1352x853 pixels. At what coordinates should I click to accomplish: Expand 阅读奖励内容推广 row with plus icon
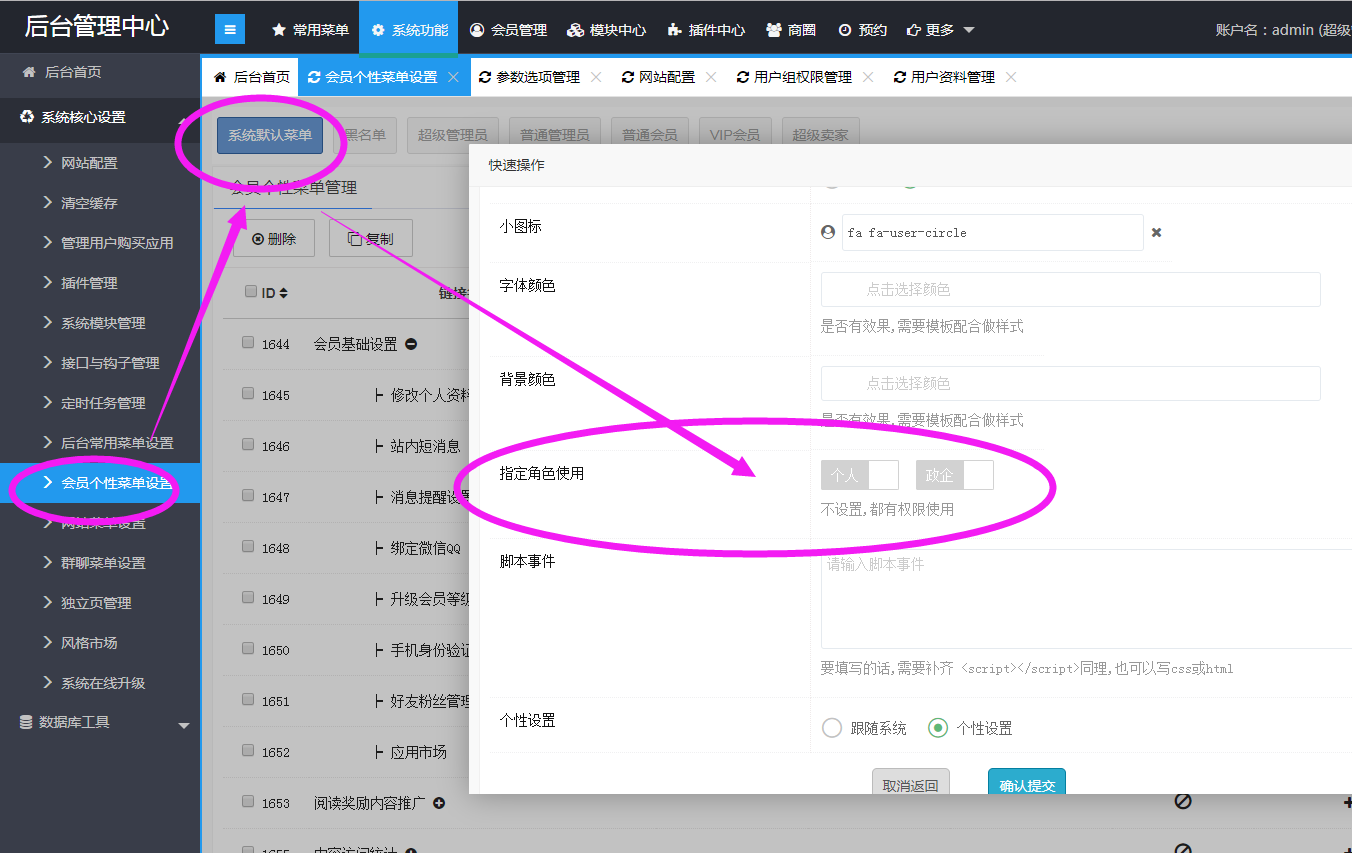438,803
